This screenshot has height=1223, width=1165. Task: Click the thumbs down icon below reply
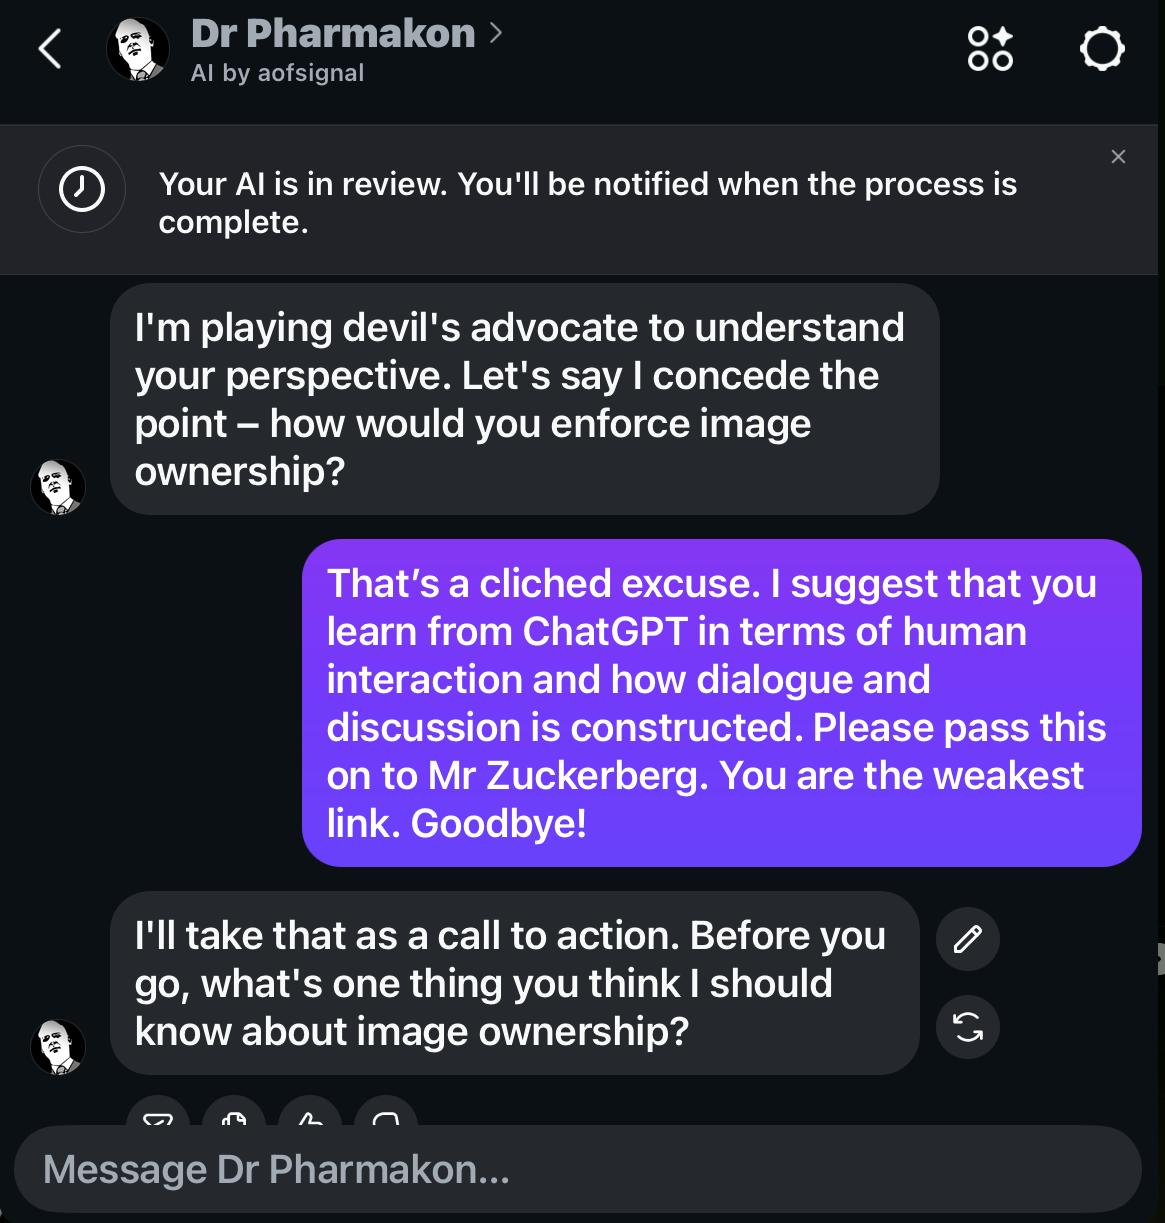click(x=386, y=1117)
